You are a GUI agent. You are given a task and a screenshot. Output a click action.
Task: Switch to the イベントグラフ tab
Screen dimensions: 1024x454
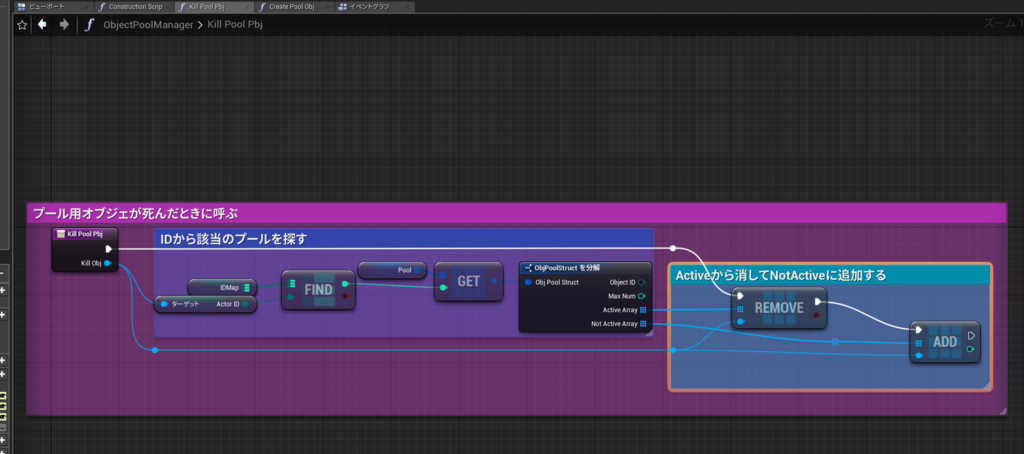pos(374,7)
